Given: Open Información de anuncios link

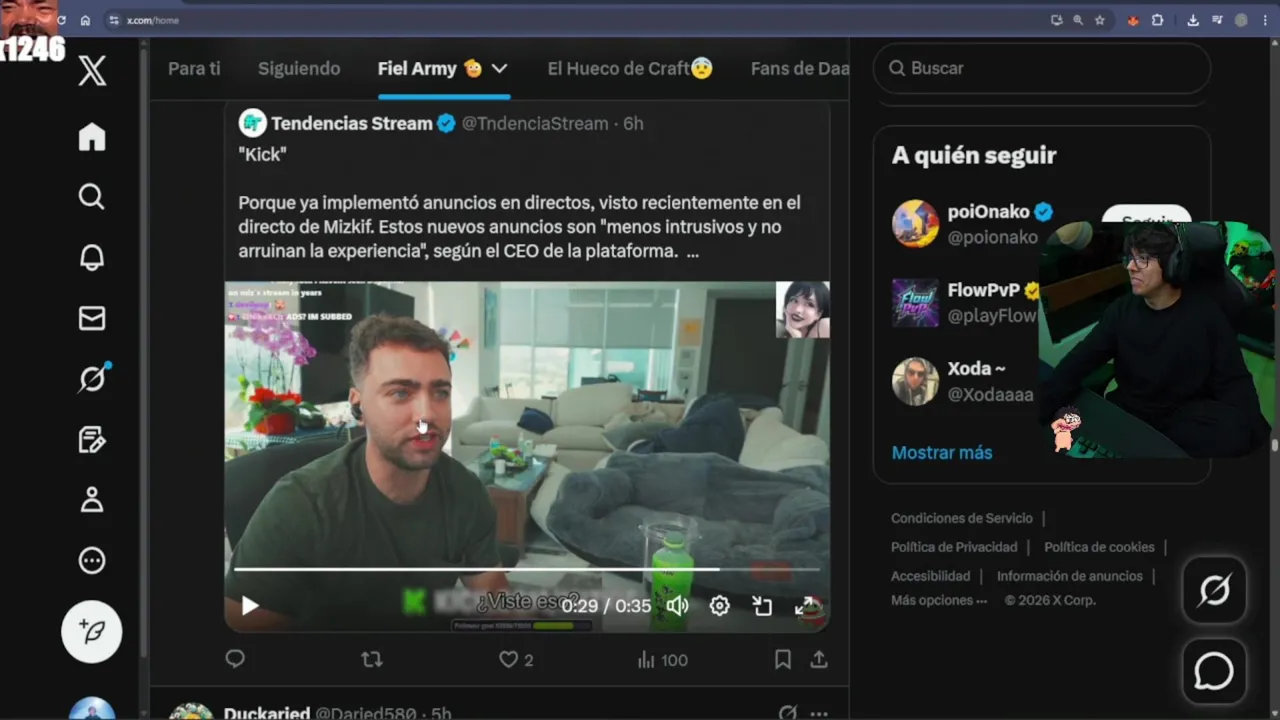Looking at the screenshot, I should (1069, 576).
